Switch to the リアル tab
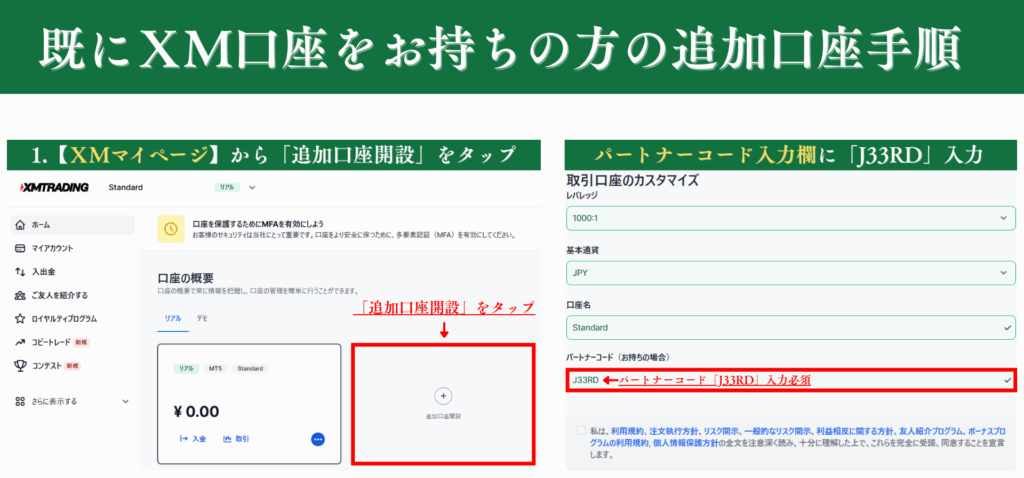 coord(173,317)
